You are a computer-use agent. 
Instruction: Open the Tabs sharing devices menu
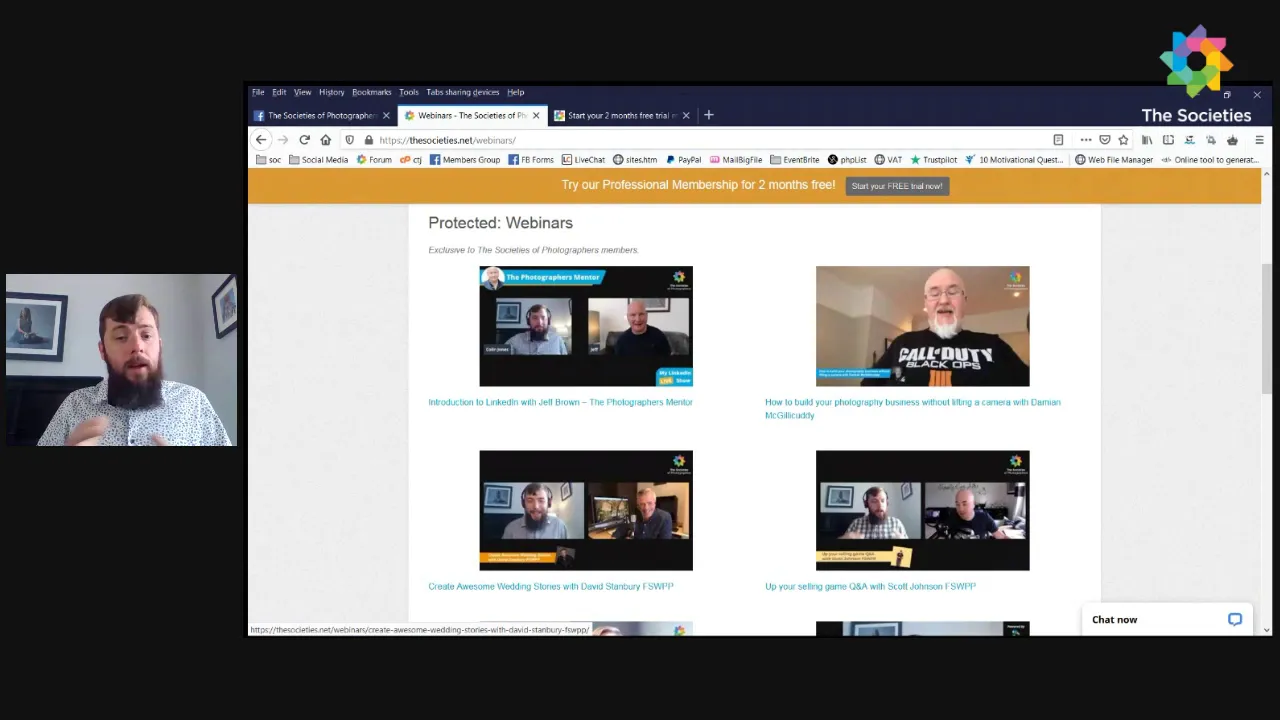463,92
